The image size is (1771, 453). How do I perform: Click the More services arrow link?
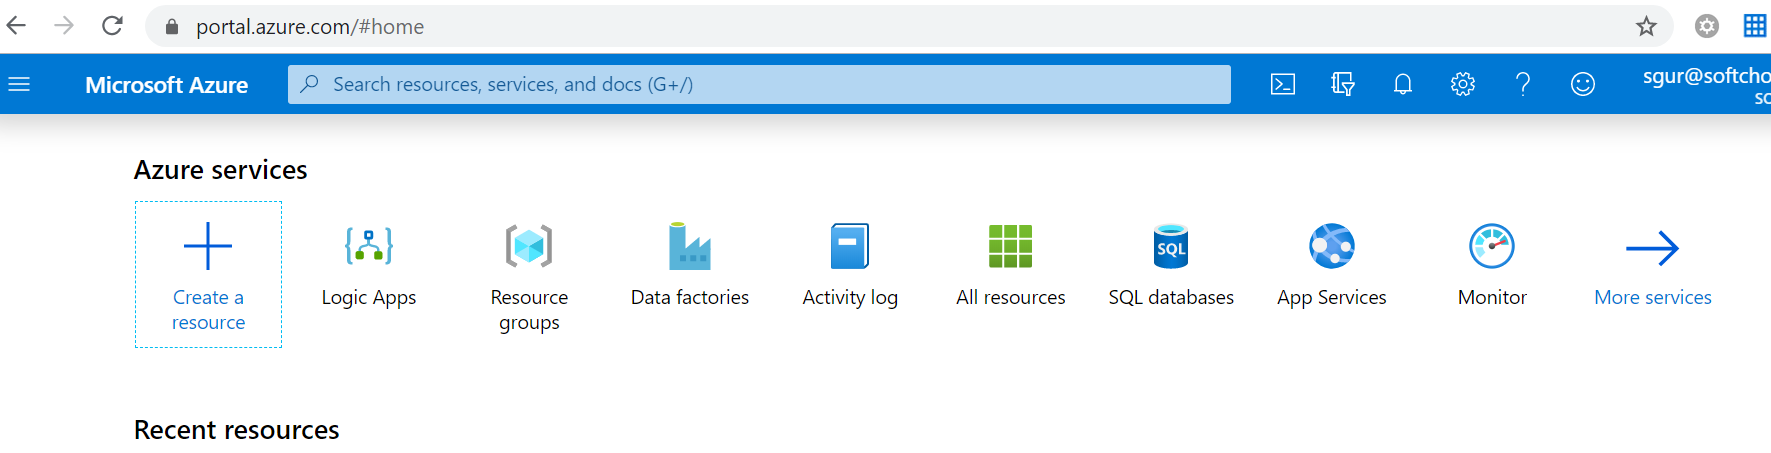point(1652,249)
